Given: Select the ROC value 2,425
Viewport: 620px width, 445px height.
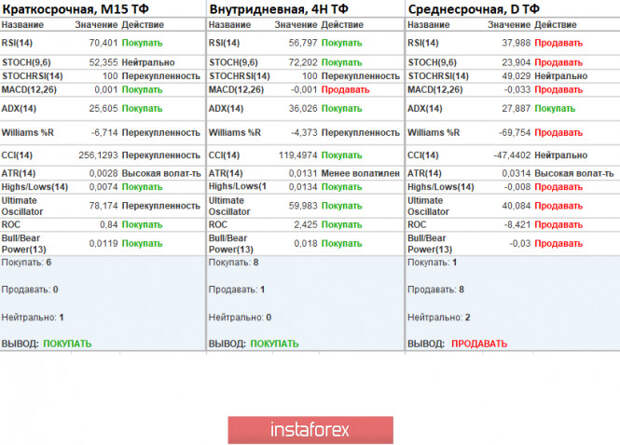Looking at the screenshot, I should tap(305, 225).
